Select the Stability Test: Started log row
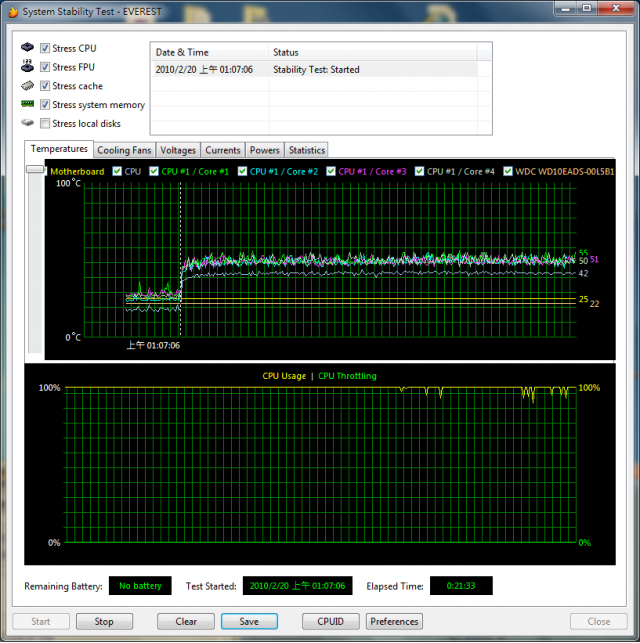Image resolution: width=640 pixels, height=643 pixels. [x=314, y=70]
